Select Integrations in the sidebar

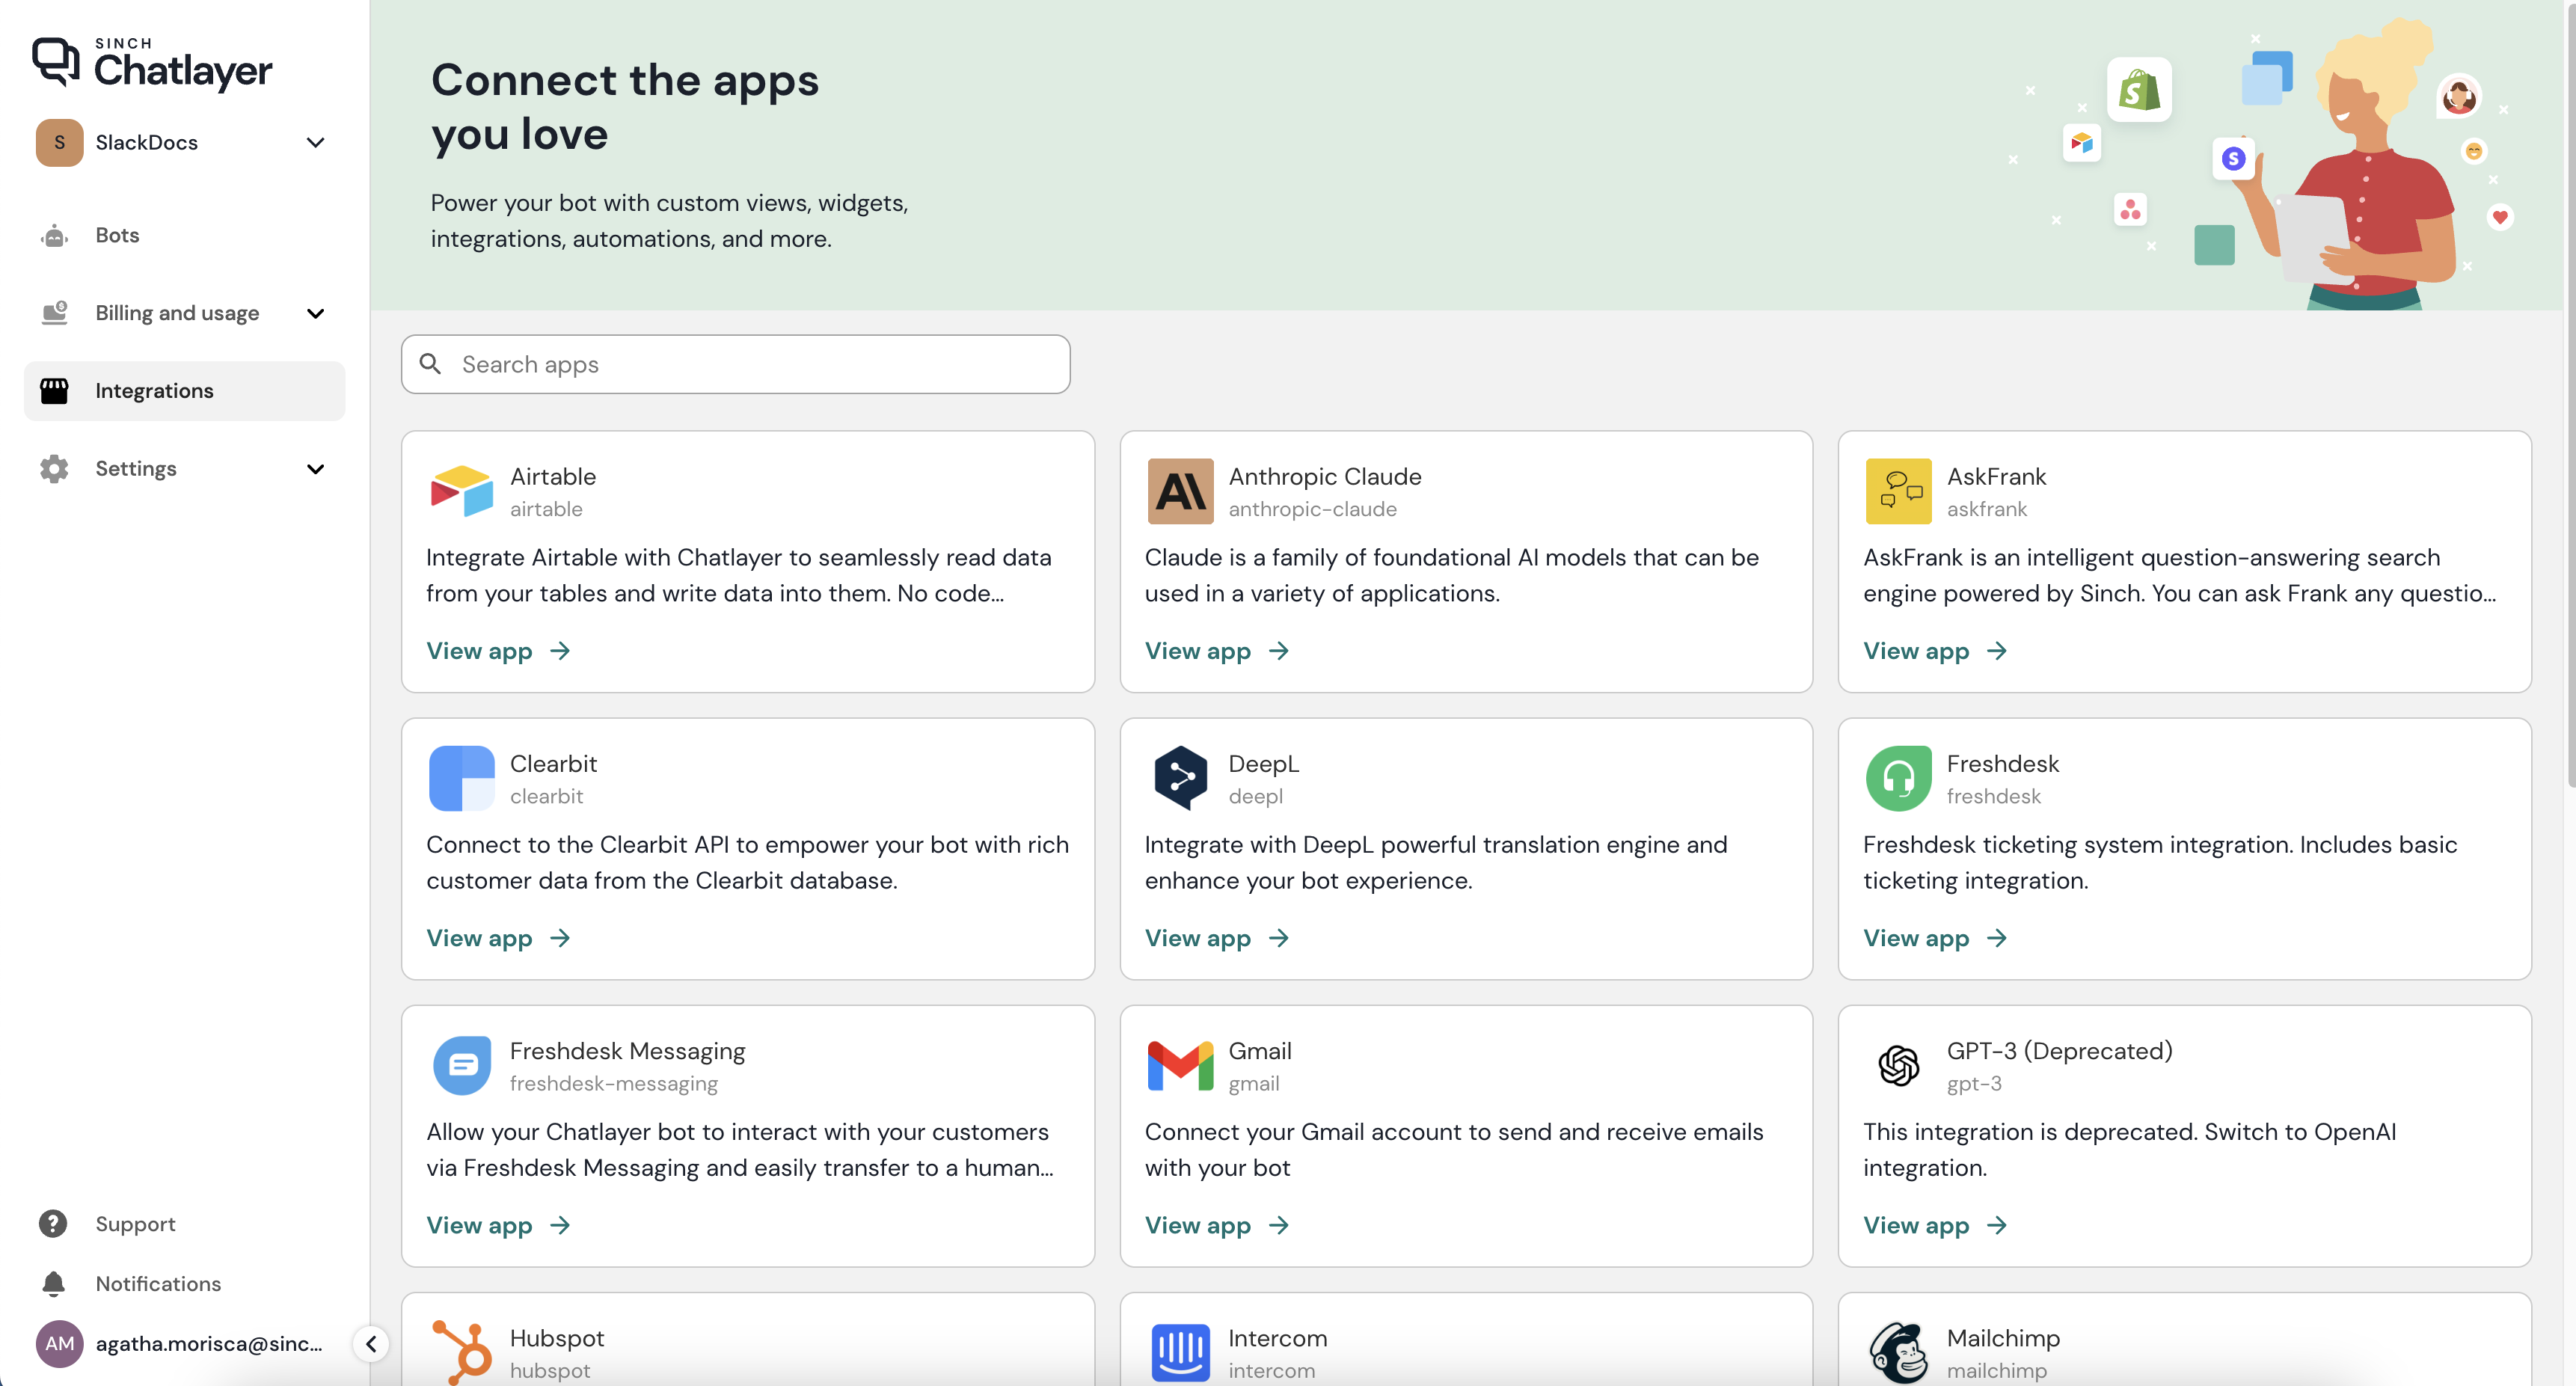coord(154,391)
